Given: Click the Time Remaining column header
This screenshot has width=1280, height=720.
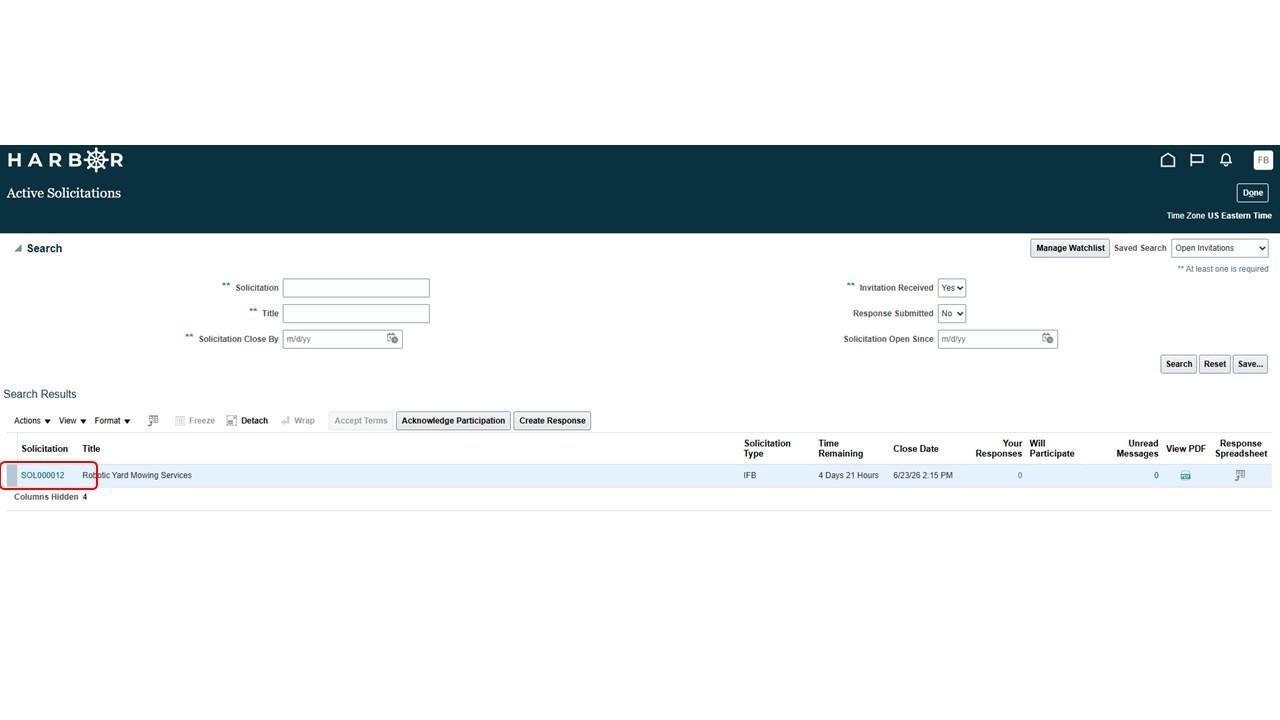Looking at the screenshot, I should [841, 449].
